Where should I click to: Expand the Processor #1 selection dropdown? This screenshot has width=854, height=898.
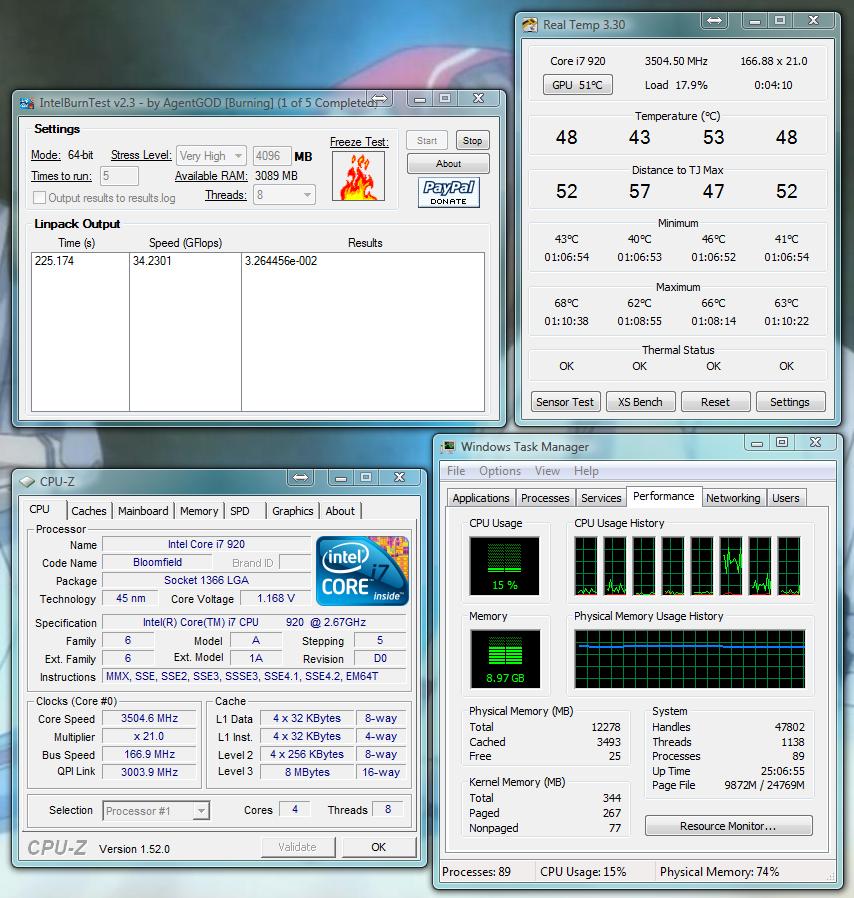tap(156, 811)
